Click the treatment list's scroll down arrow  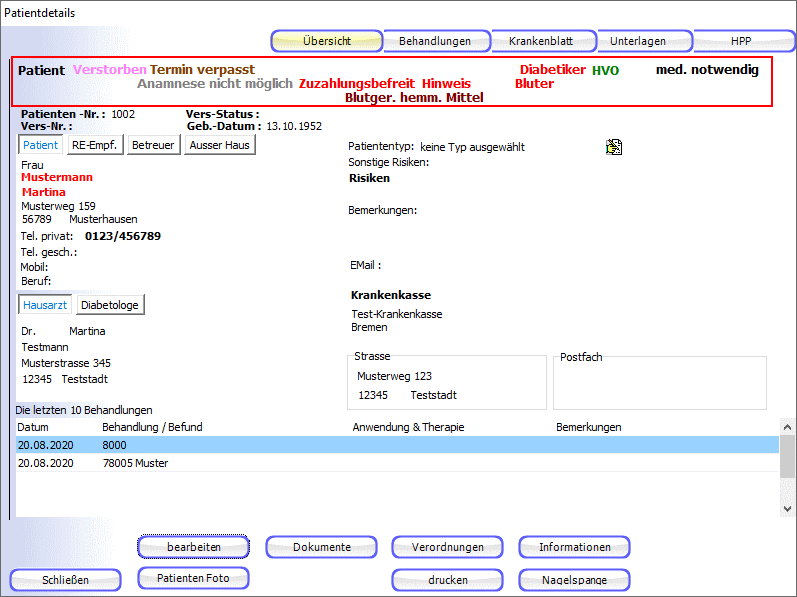tap(788, 509)
